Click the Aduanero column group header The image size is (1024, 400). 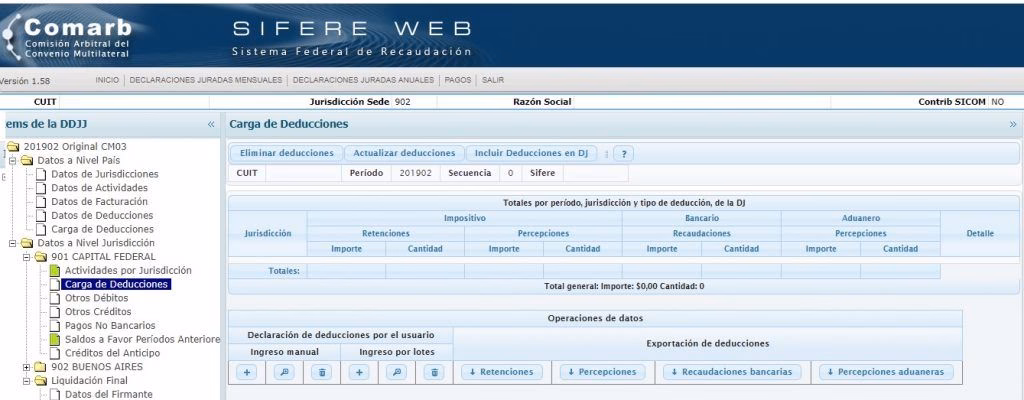(861, 218)
